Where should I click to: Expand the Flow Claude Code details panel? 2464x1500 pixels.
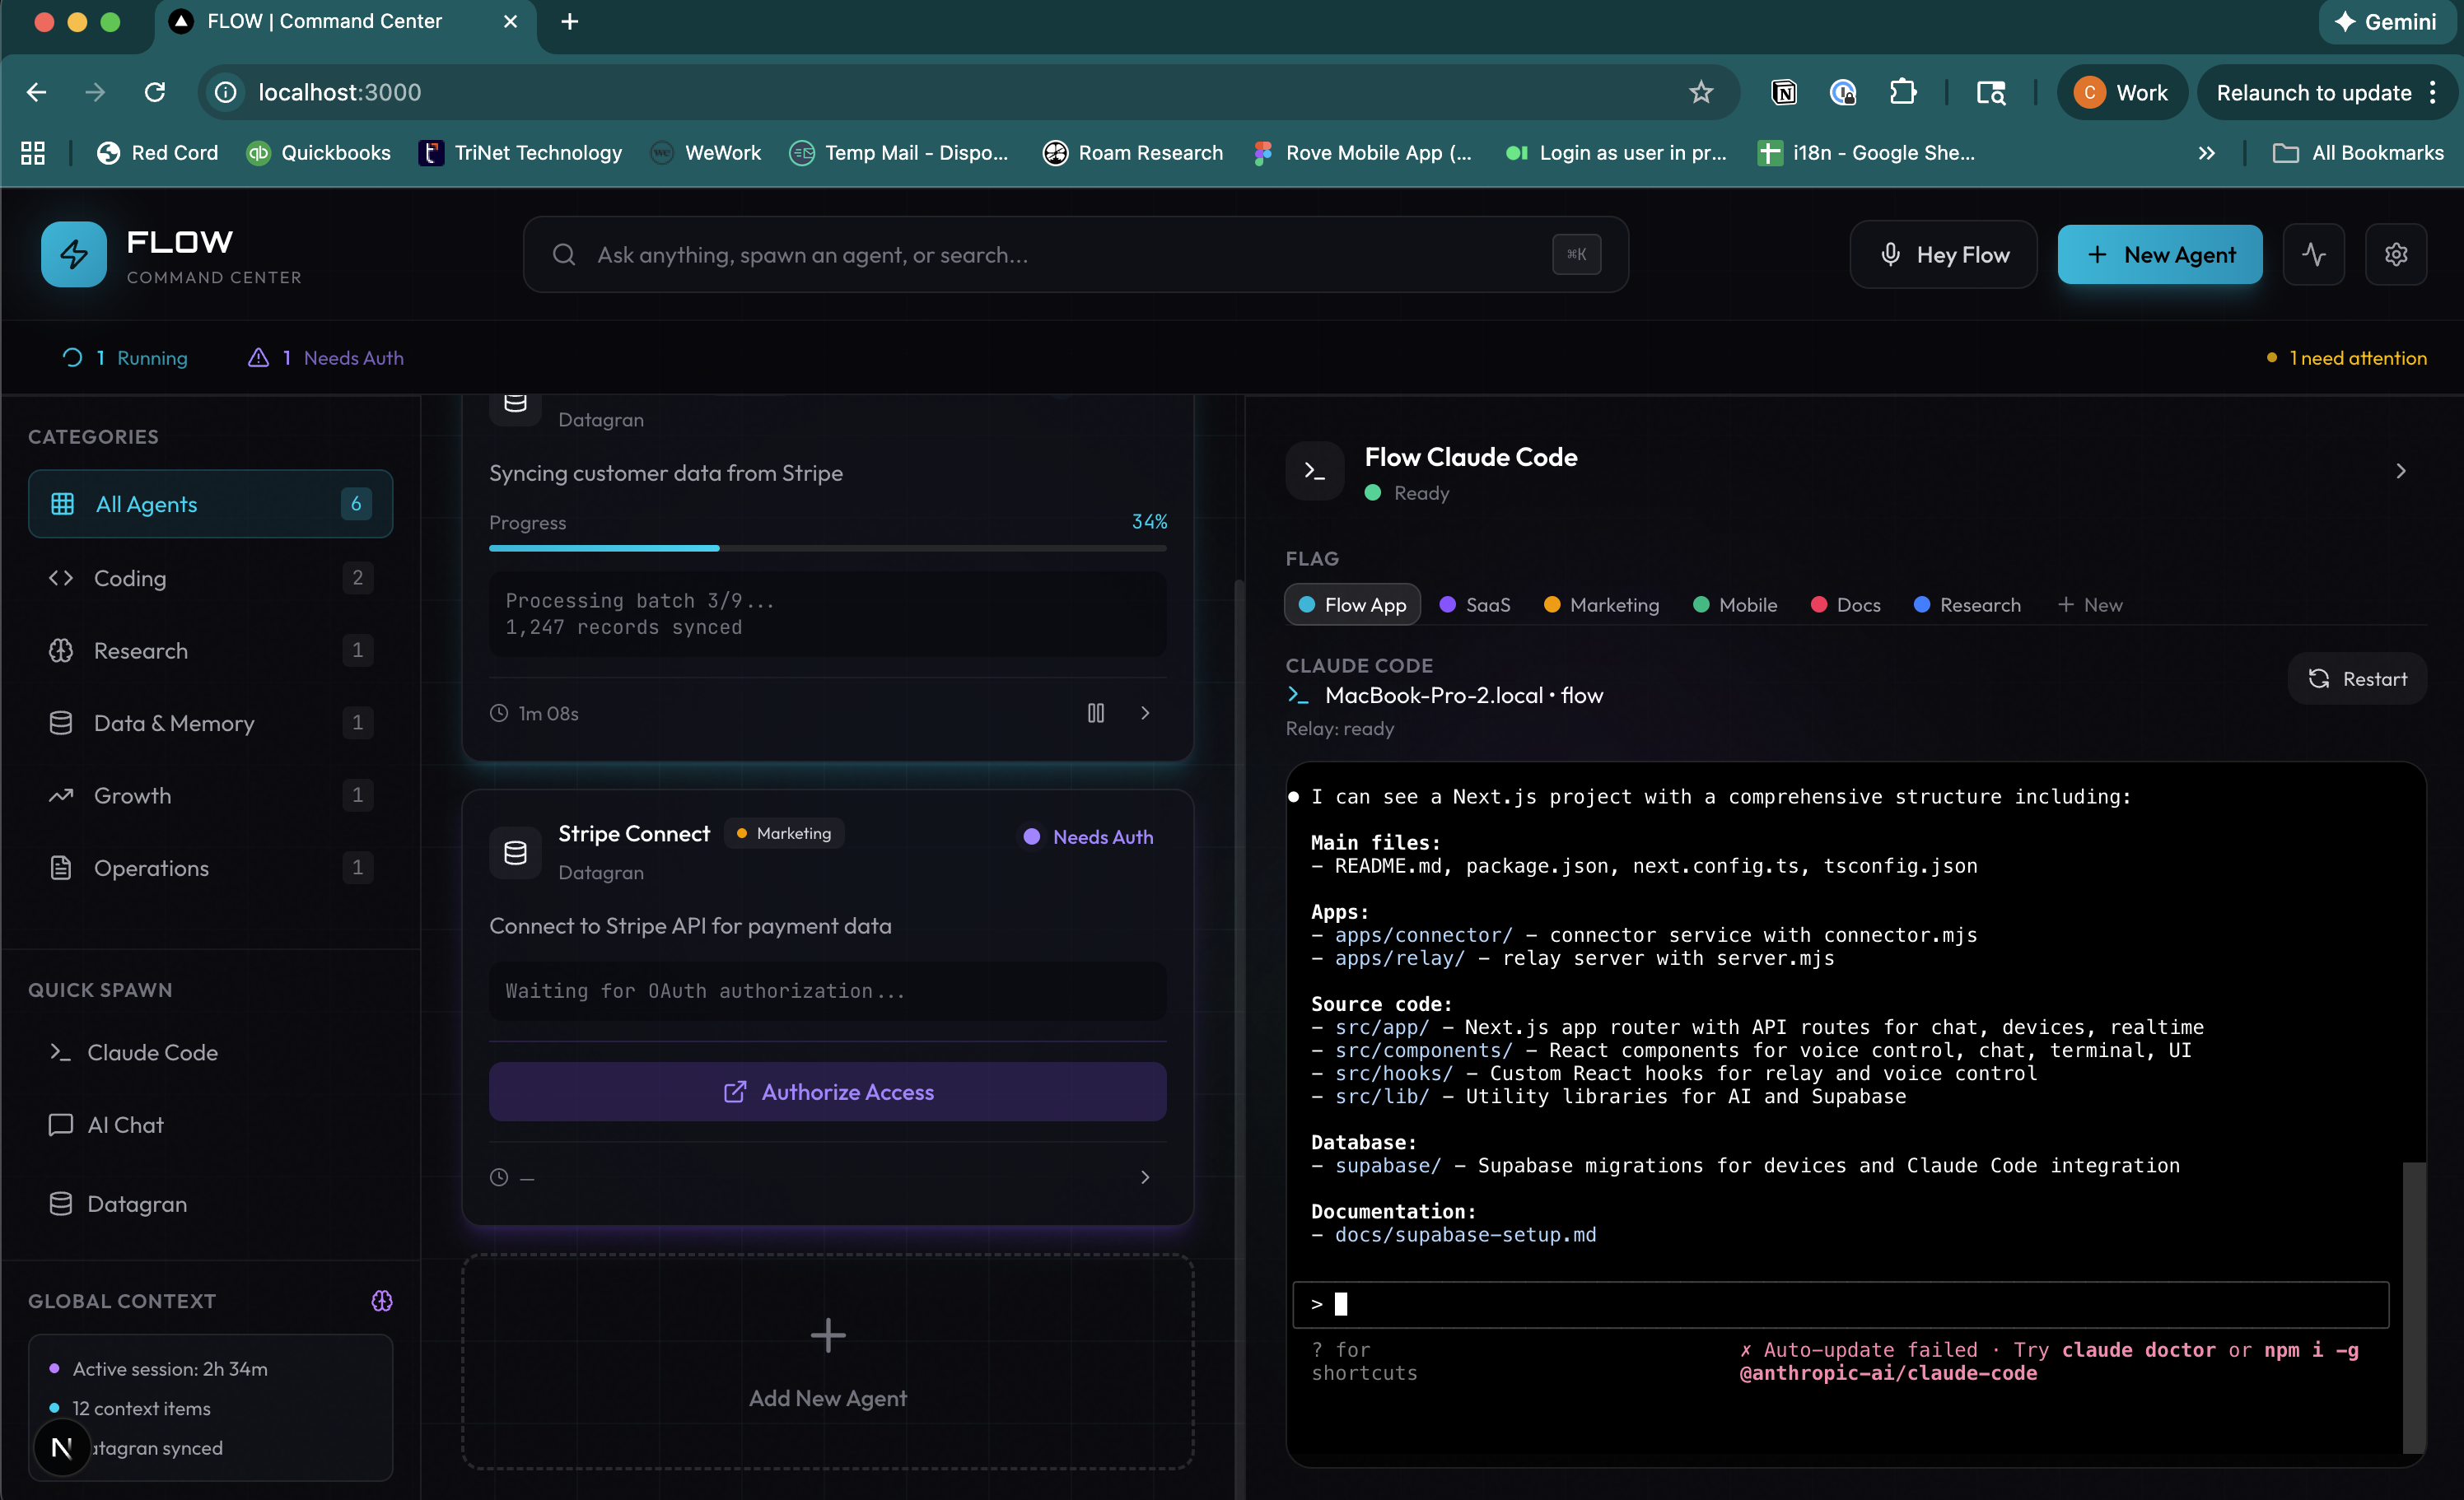[x=2400, y=471]
